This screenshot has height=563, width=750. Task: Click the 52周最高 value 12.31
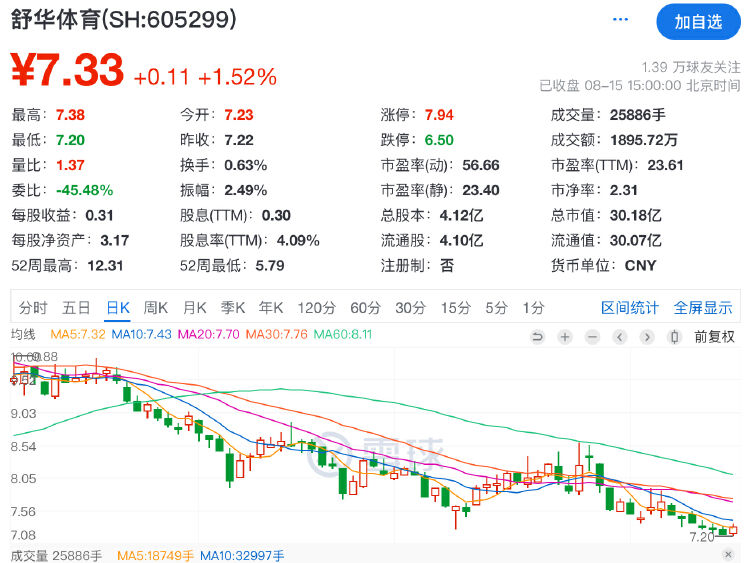105,265
